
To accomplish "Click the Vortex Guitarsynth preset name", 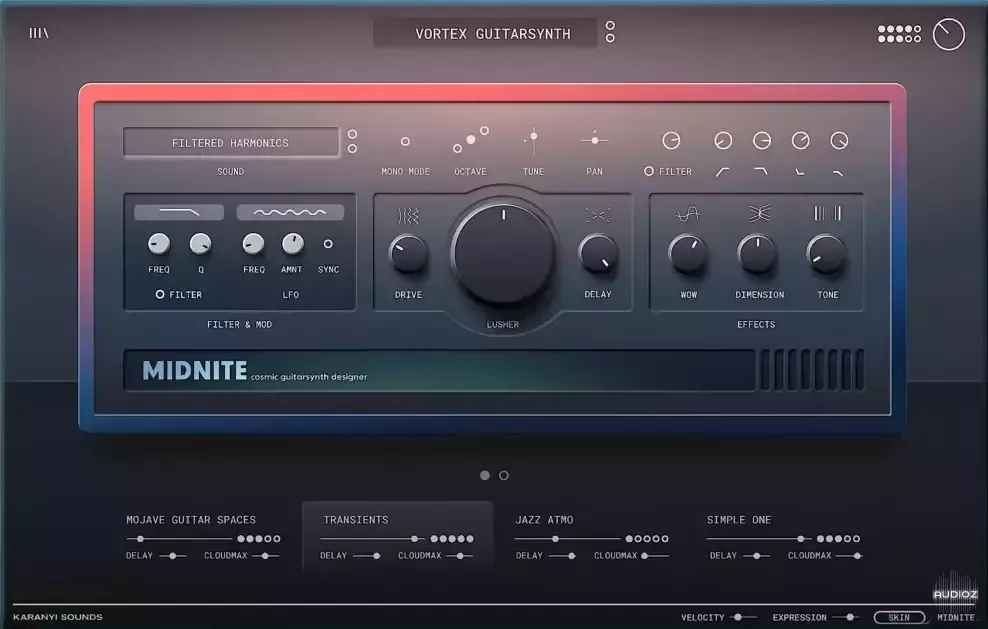I will (493, 34).
